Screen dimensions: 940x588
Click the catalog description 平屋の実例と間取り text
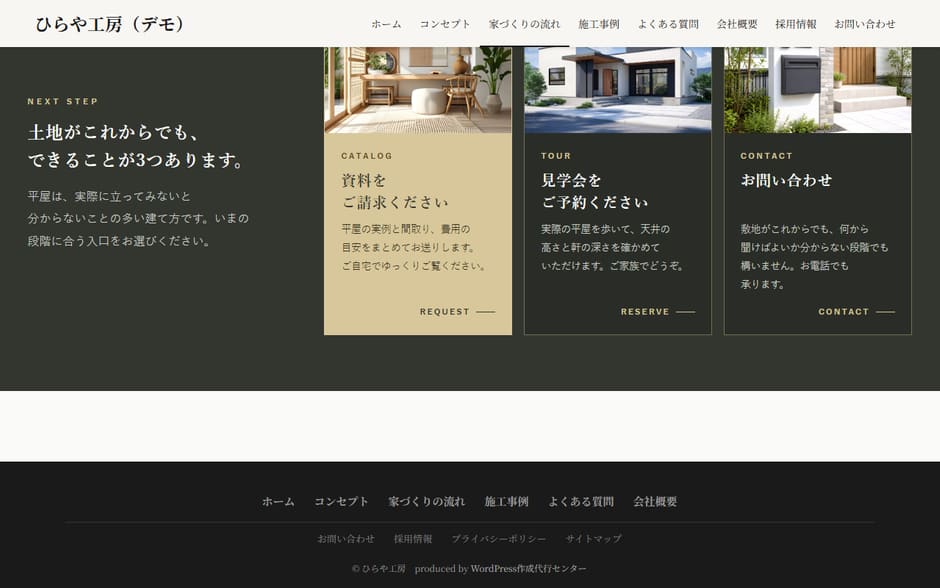[414, 248]
